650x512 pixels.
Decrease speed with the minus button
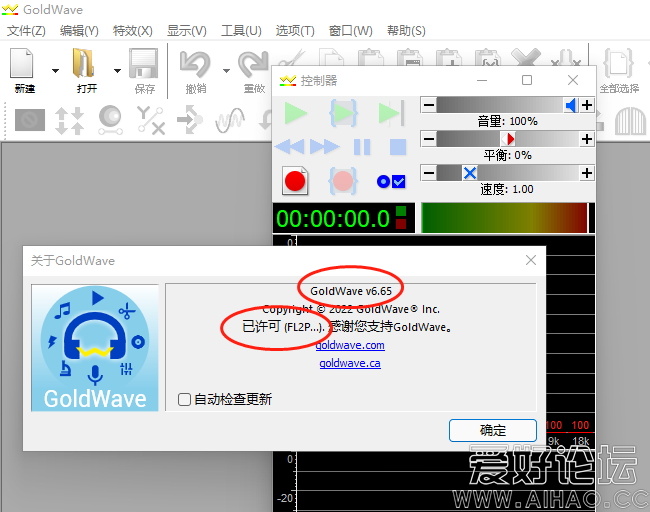(429, 173)
